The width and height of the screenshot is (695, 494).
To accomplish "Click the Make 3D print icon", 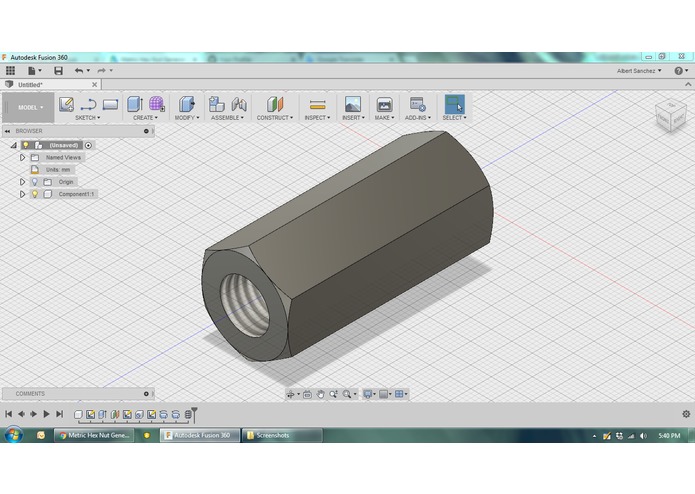I will 384,104.
